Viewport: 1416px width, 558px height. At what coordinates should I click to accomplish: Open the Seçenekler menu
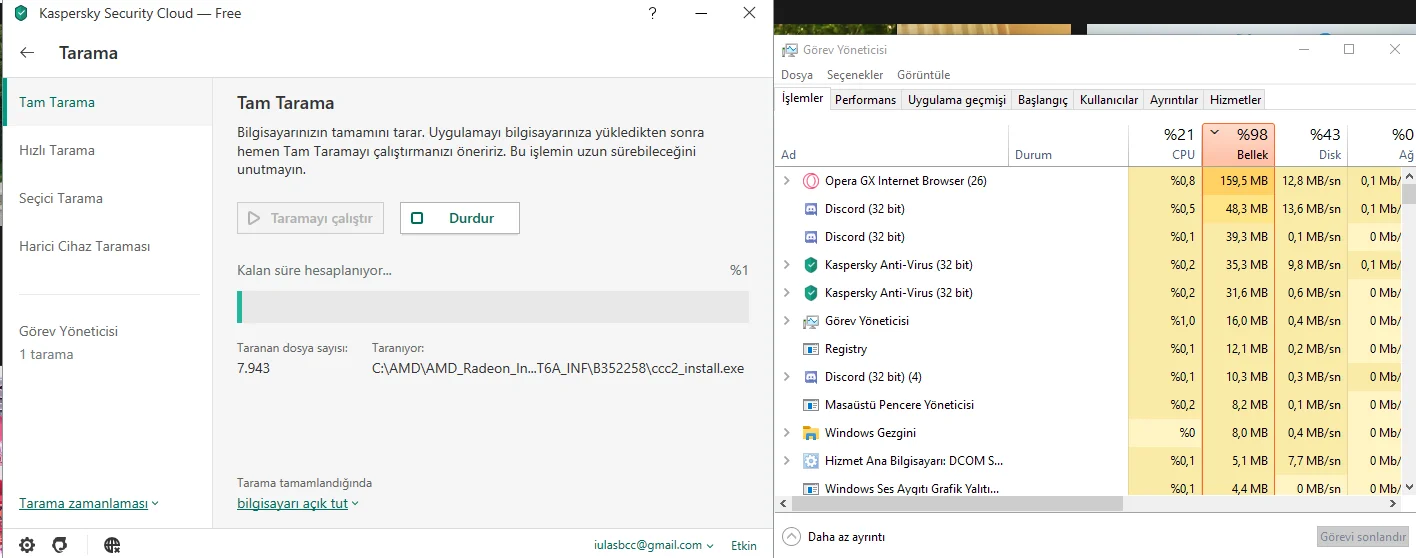pos(854,75)
